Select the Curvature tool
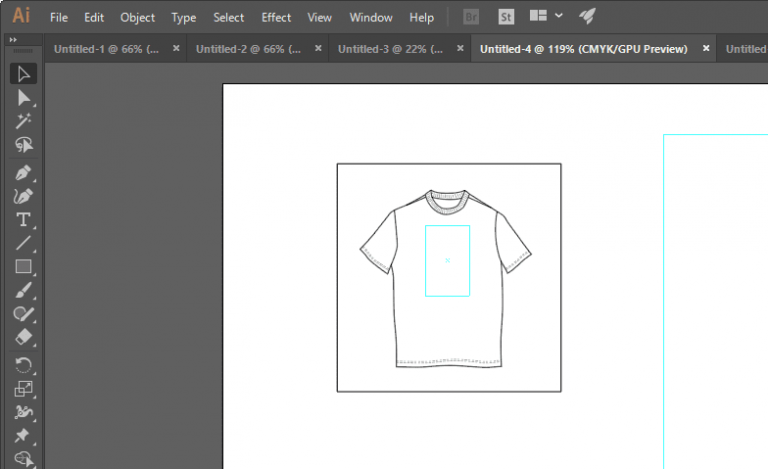The width and height of the screenshot is (768, 469). pos(23,196)
